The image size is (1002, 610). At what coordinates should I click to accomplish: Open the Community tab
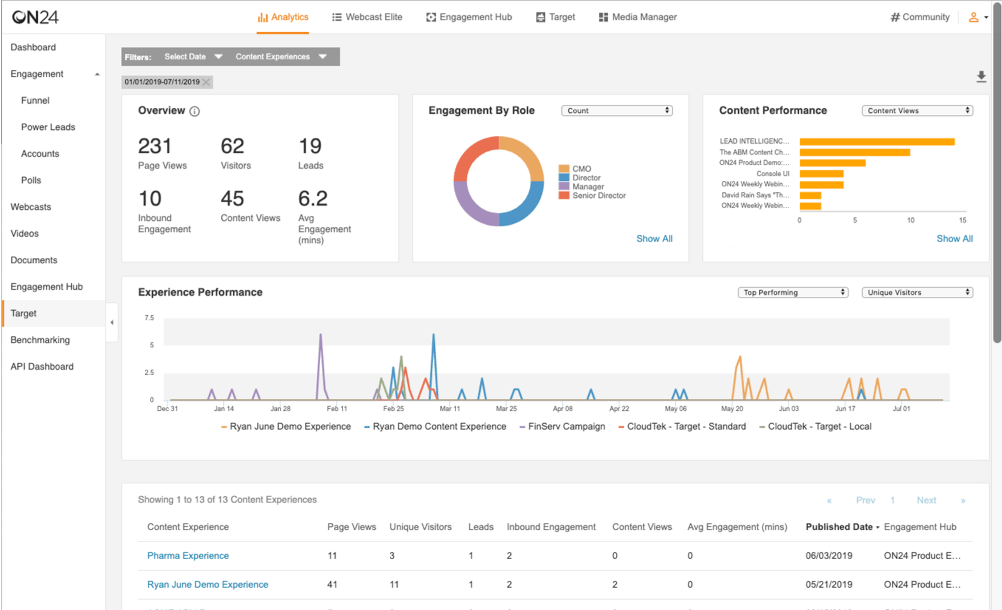[x=920, y=17]
